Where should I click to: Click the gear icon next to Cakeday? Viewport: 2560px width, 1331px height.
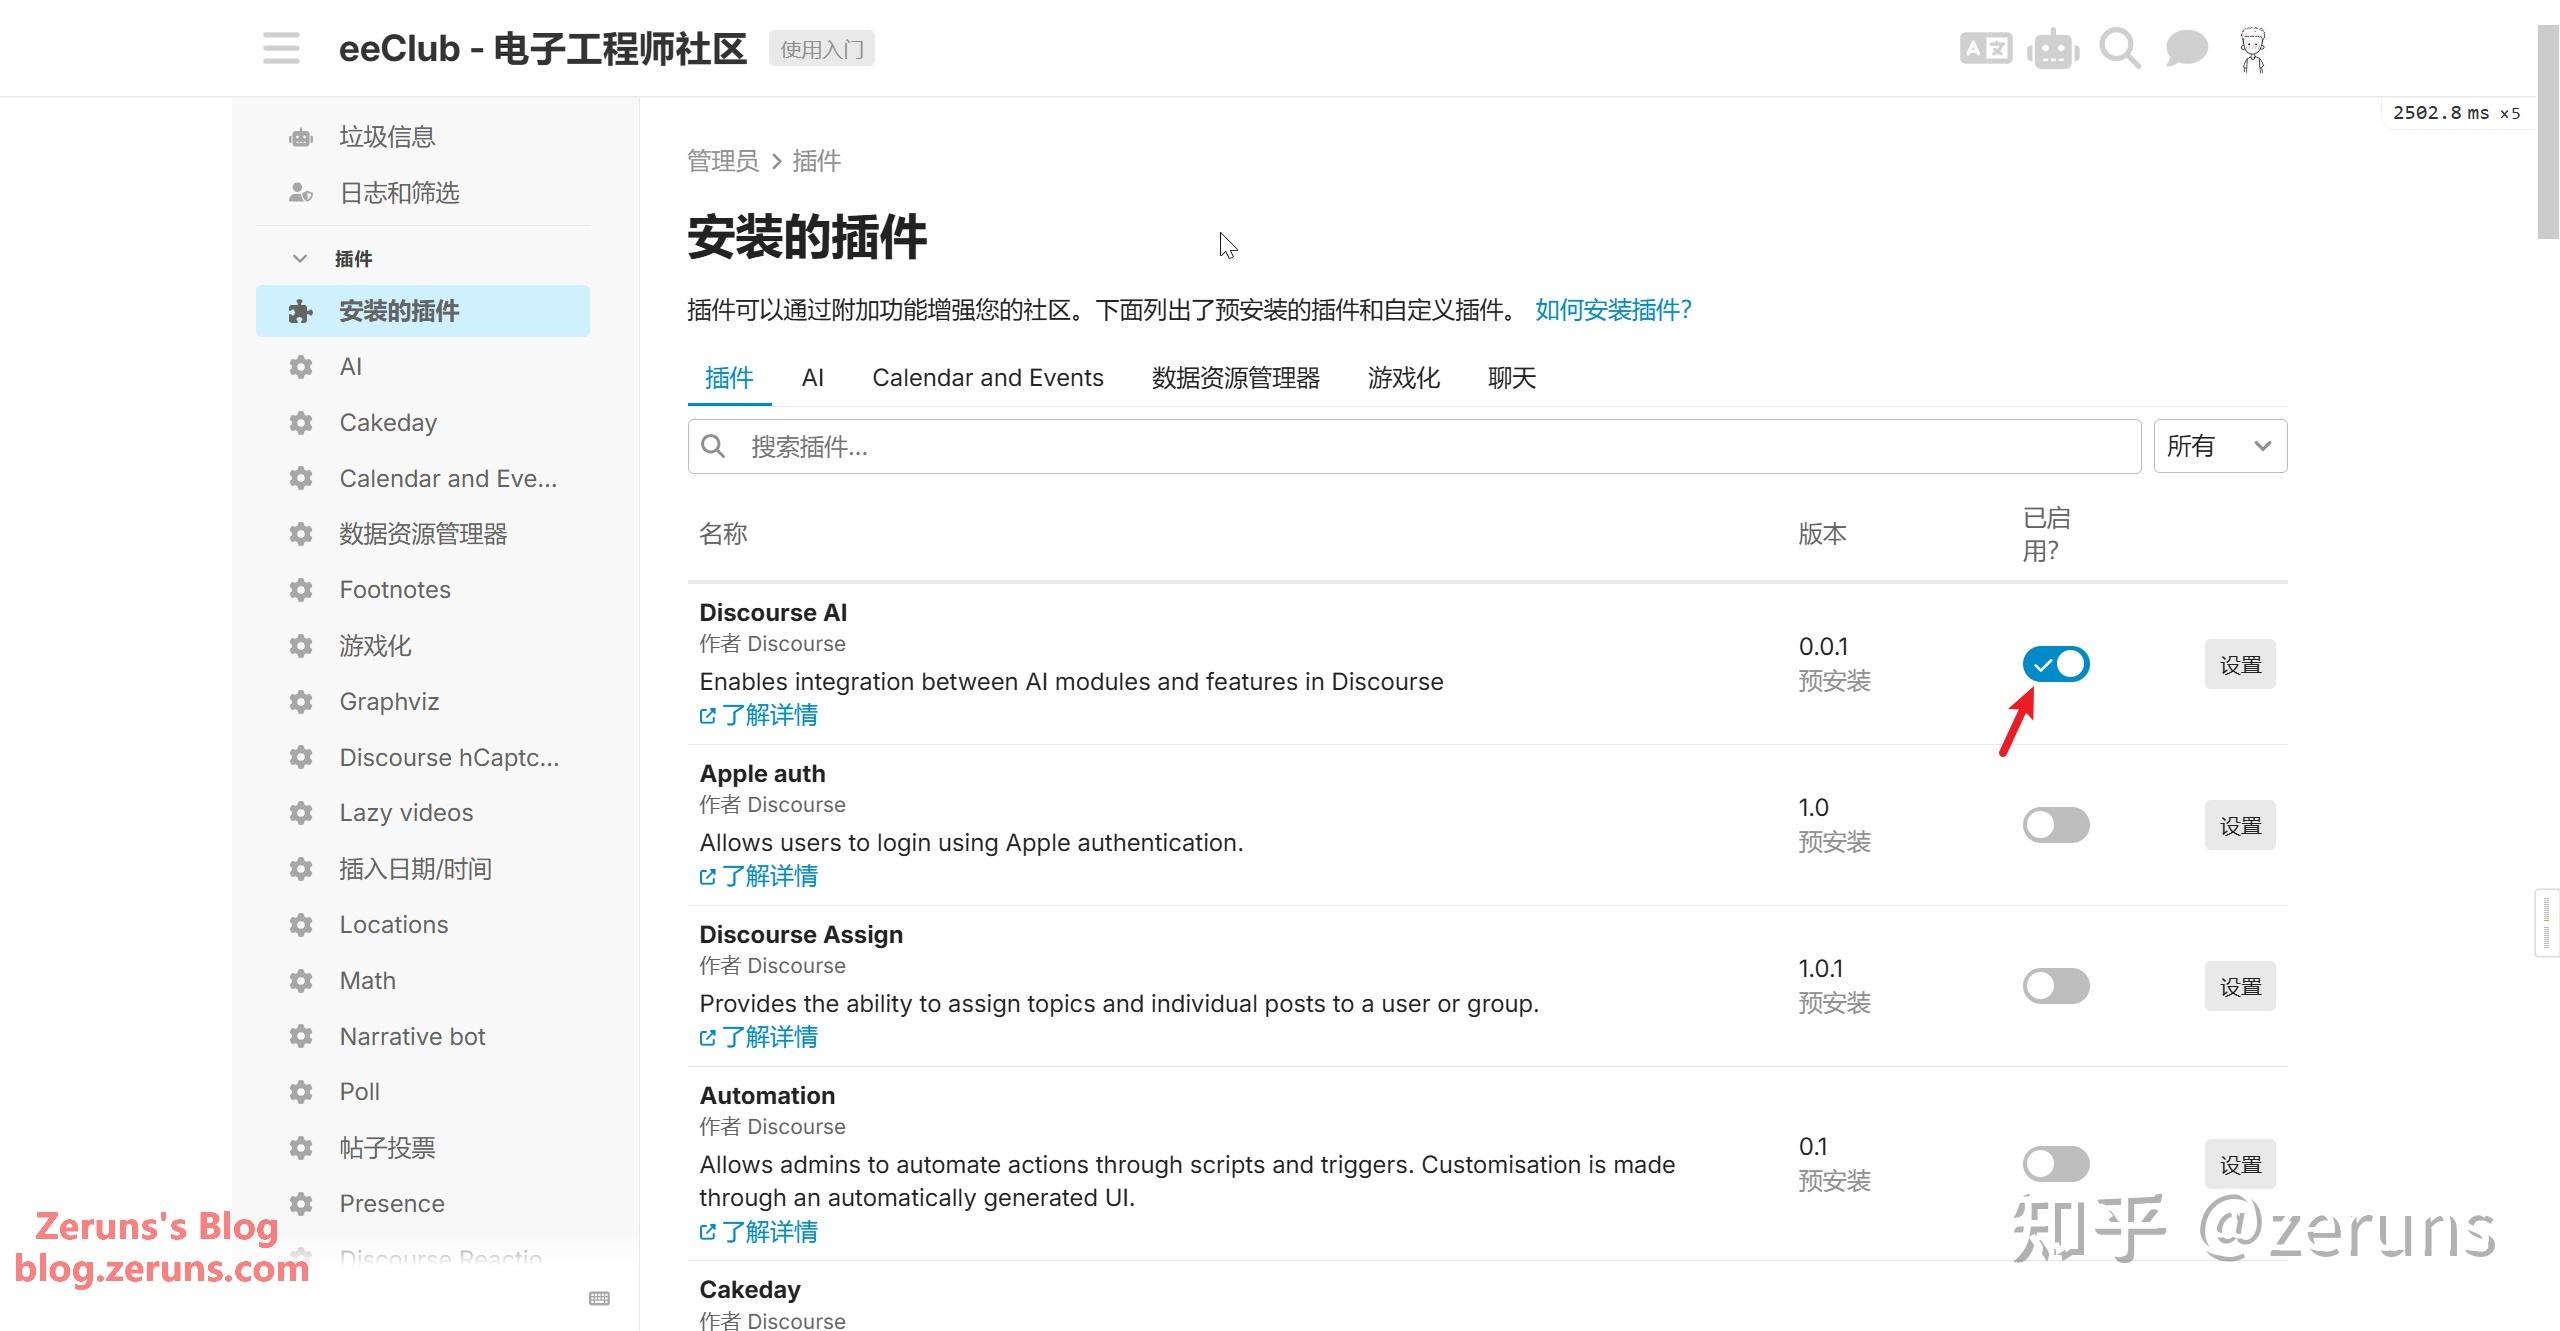(x=300, y=422)
